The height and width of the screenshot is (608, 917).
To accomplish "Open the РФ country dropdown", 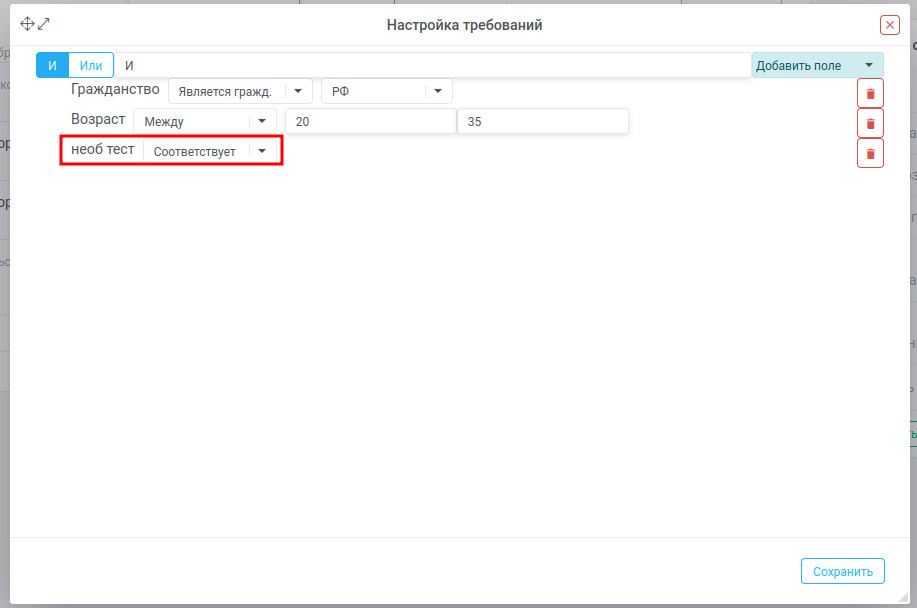I will click(x=386, y=91).
